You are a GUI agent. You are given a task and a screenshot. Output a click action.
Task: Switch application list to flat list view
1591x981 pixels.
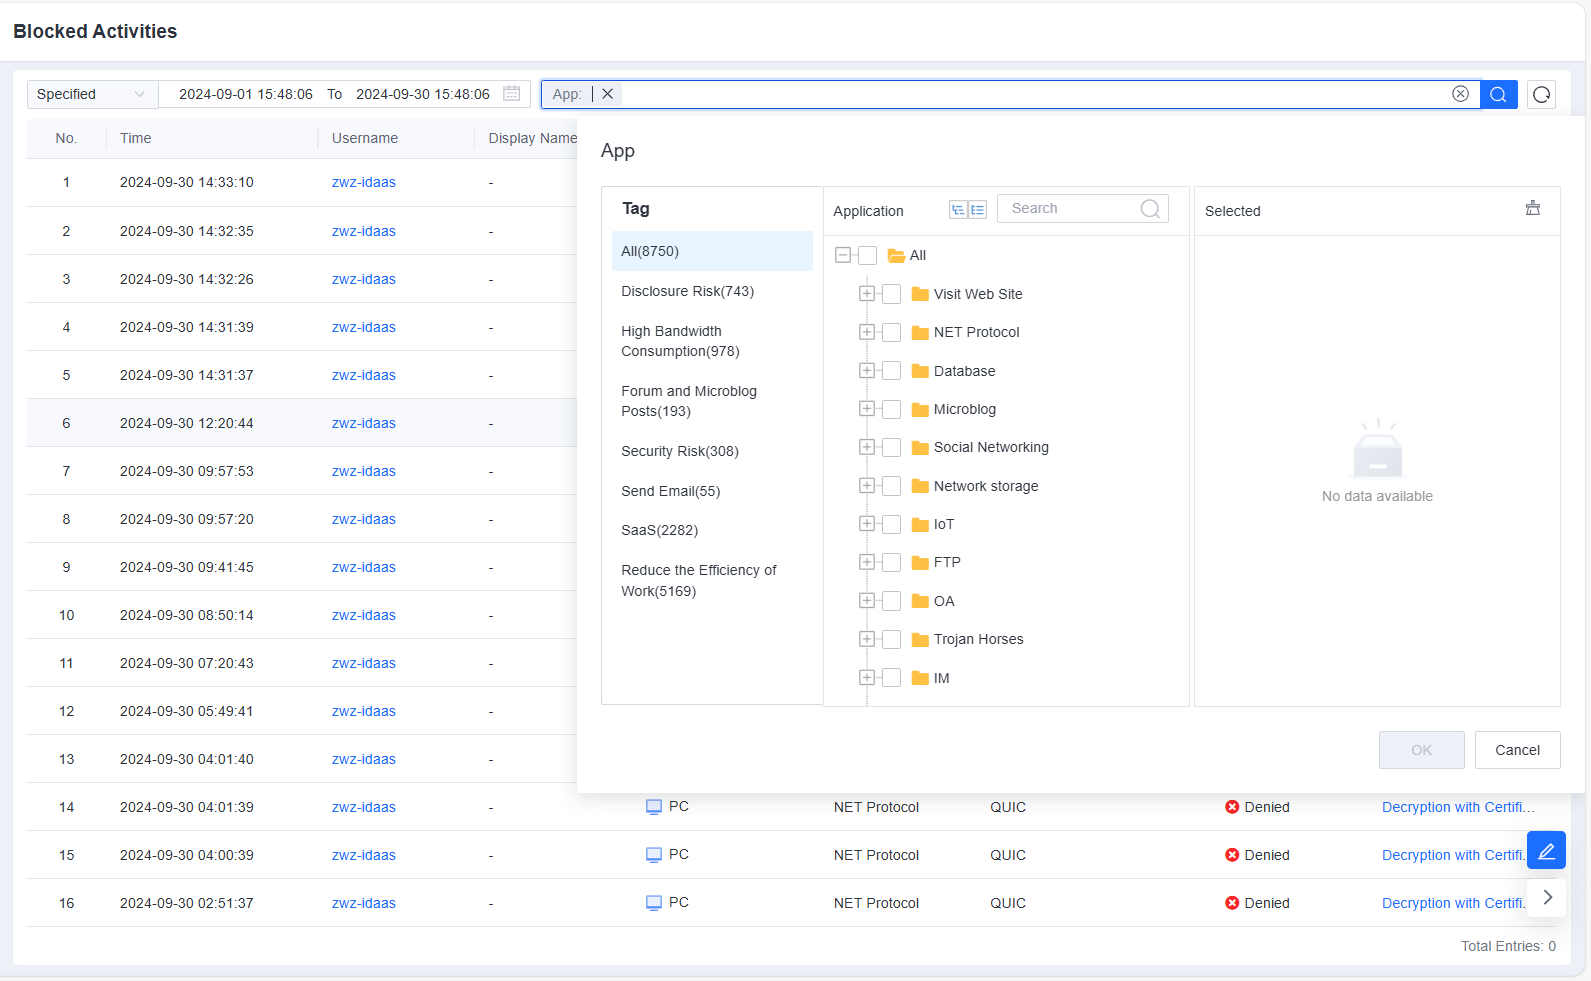pos(978,209)
